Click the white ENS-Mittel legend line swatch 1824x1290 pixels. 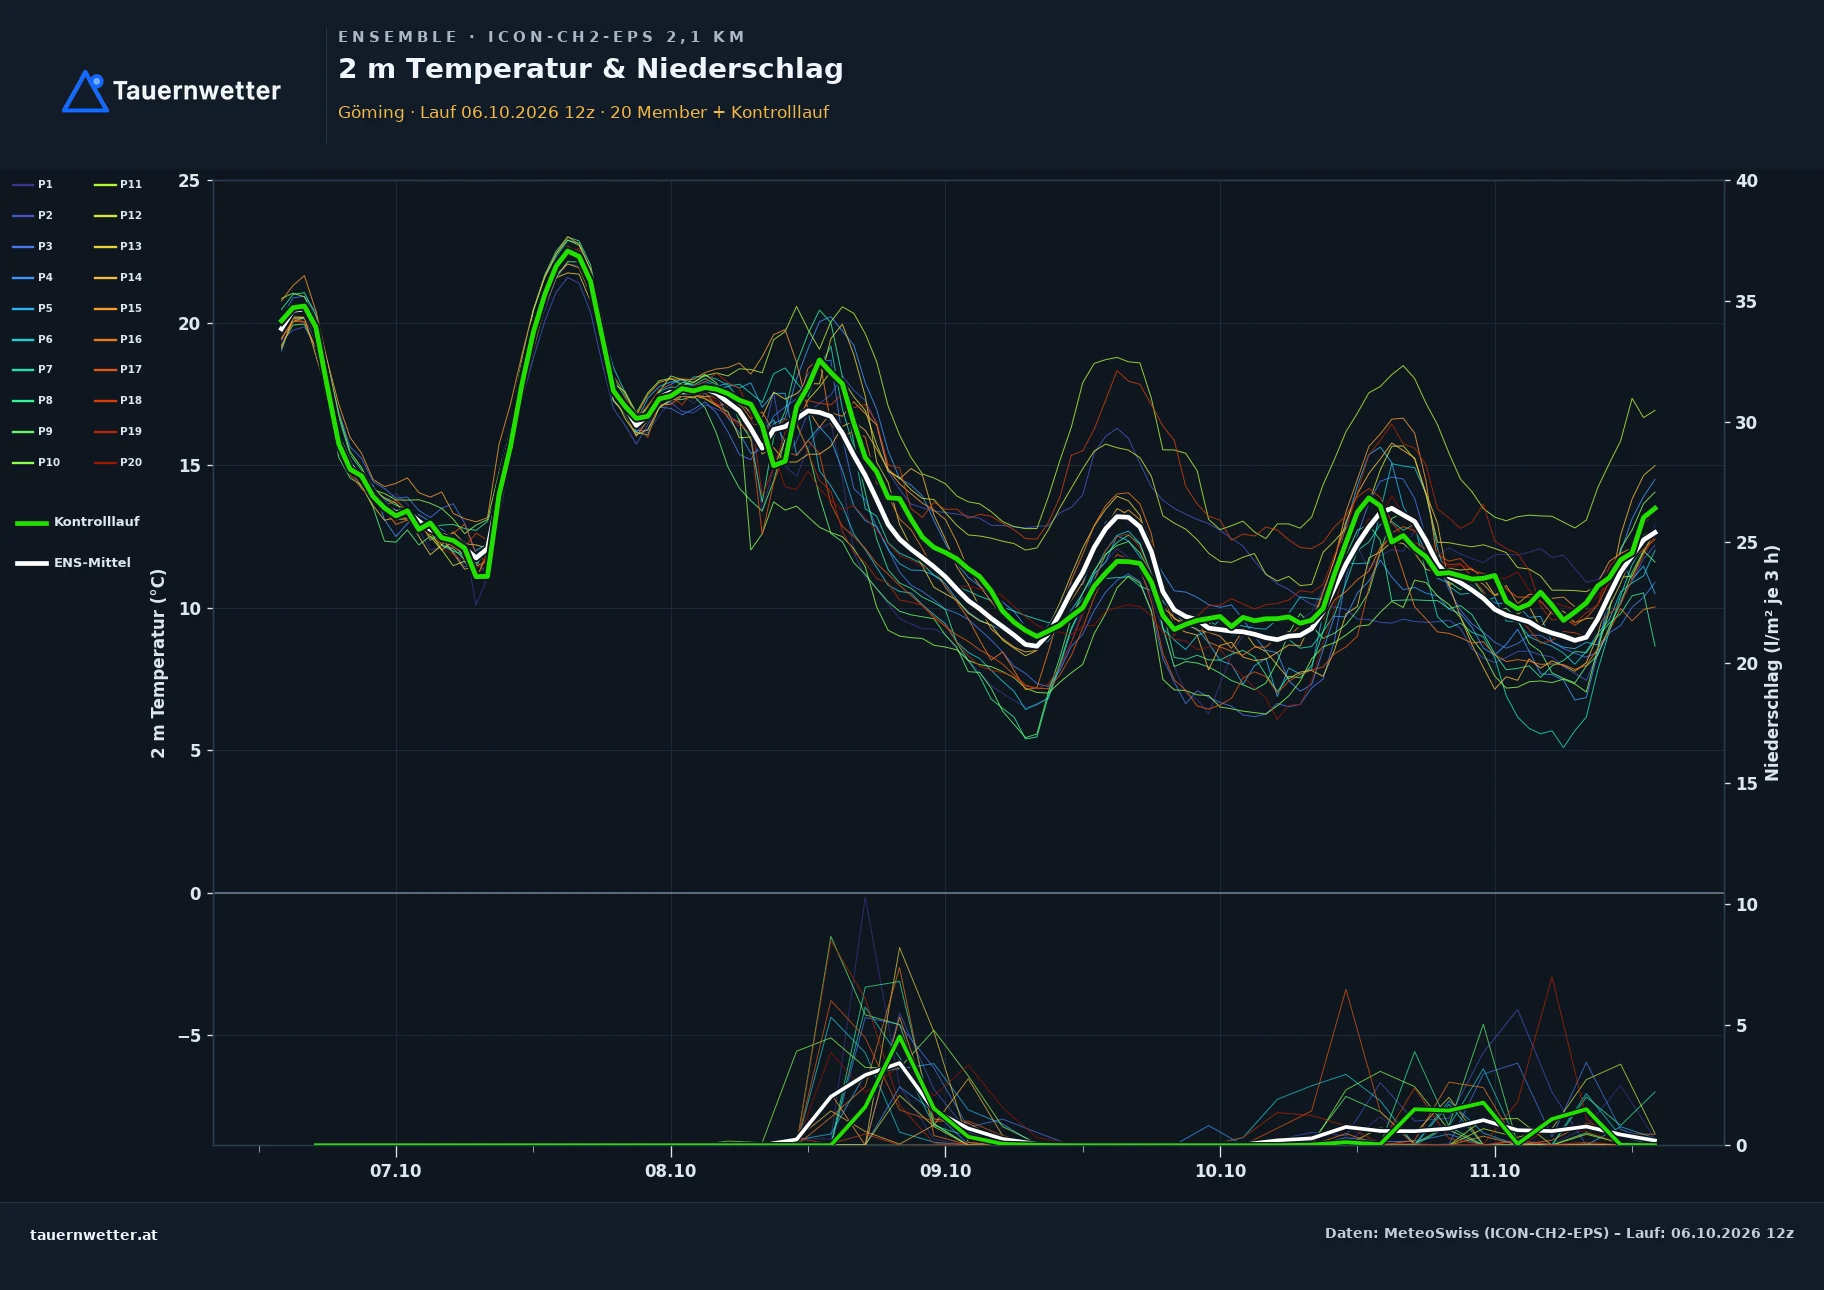coord(32,563)
